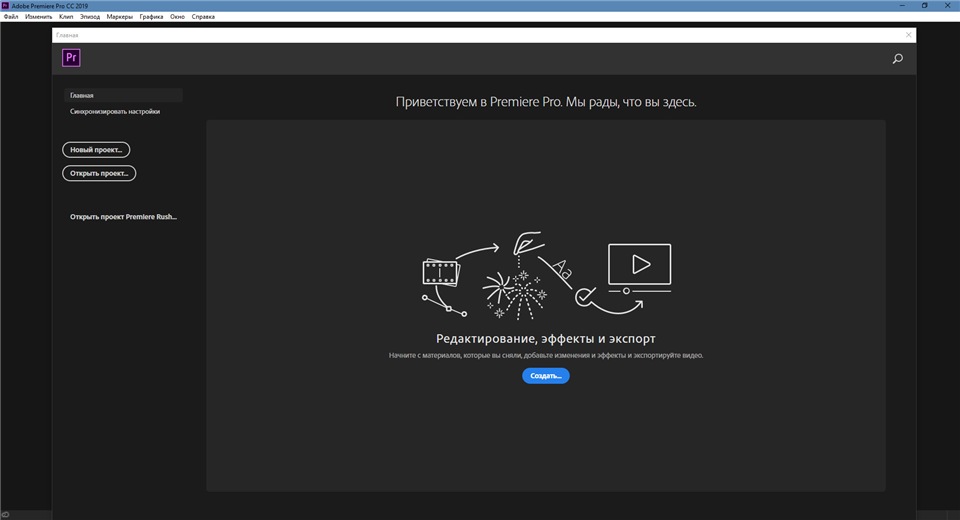This screenshot has height=520, width=960.
Task: Select Главная in the sidebar
Action: (123, 96)
